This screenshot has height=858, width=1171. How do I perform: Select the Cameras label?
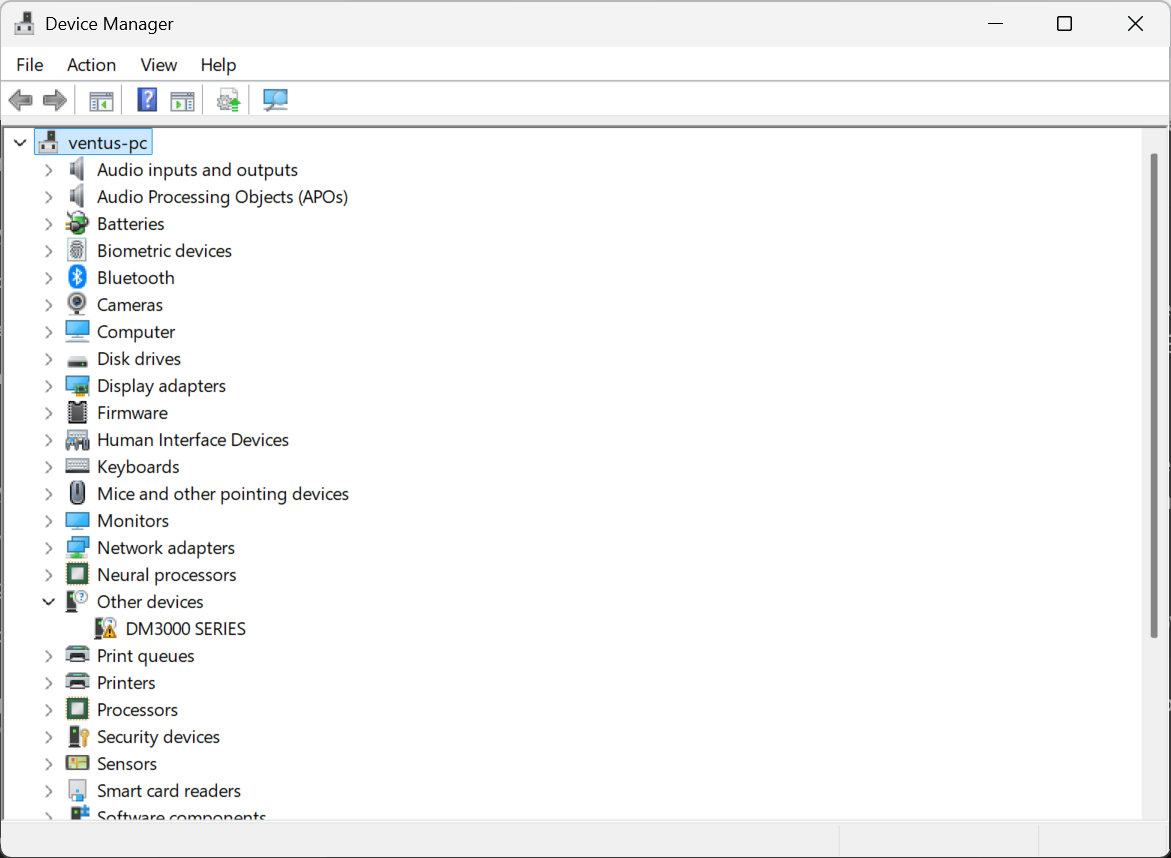[x=130, y=305]
